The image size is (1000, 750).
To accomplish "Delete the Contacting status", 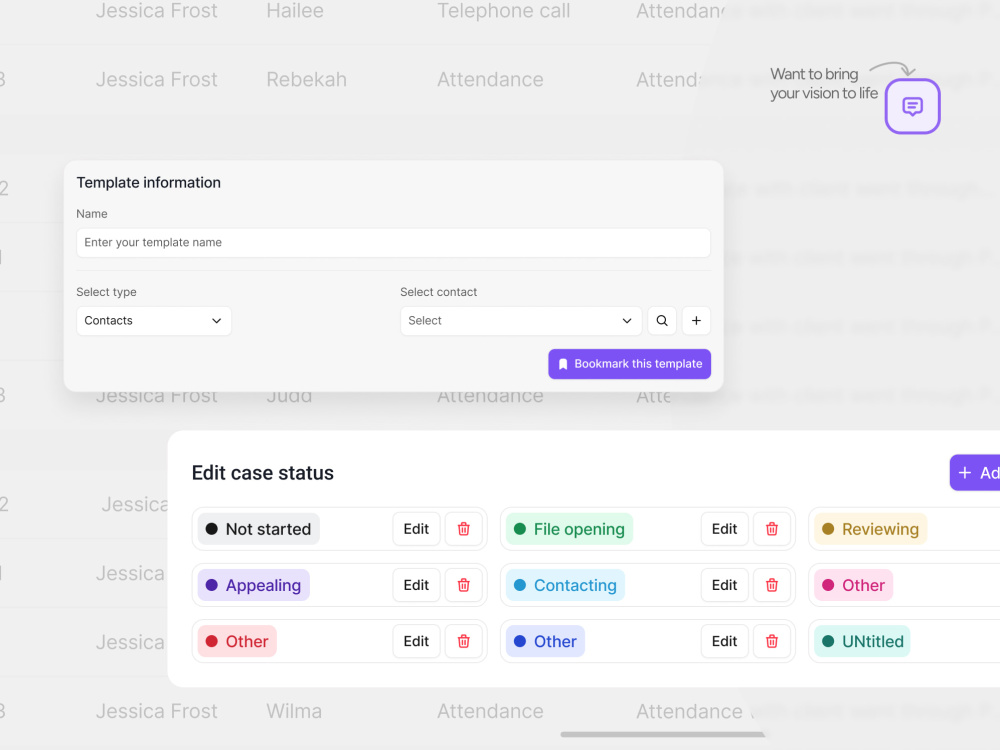I will [x=772, y=585].
